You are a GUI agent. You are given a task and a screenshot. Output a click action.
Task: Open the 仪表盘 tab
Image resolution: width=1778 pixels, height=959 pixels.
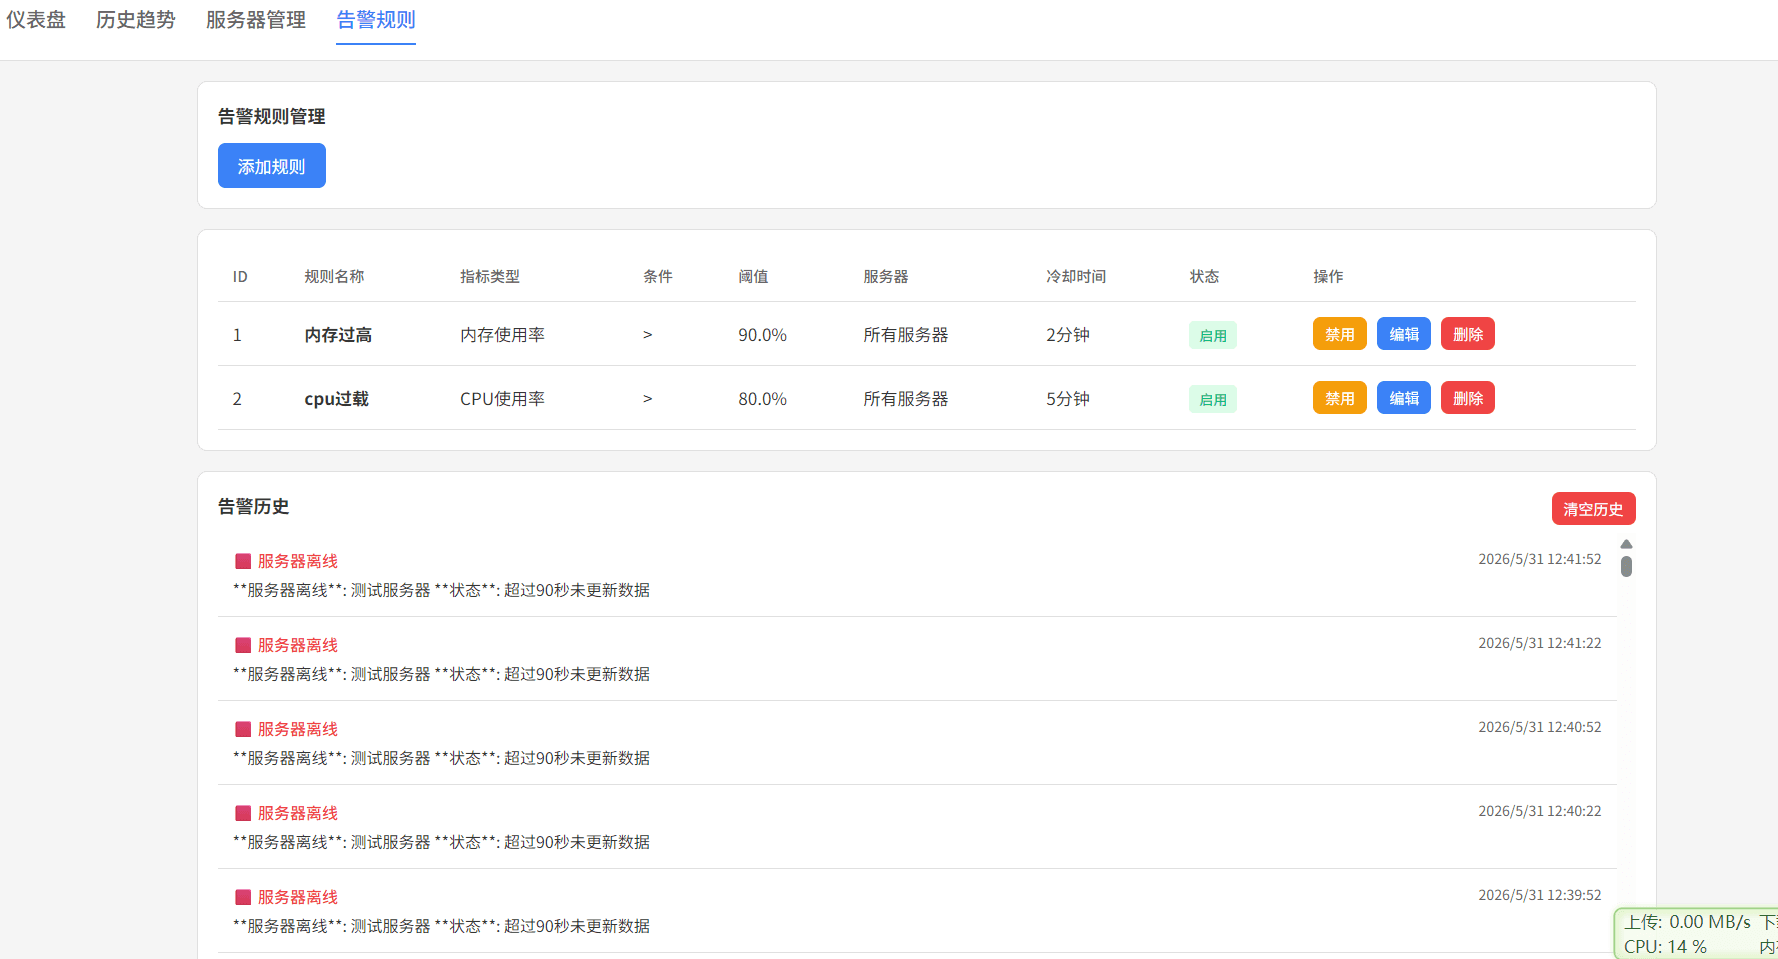(x=36, y=20)
